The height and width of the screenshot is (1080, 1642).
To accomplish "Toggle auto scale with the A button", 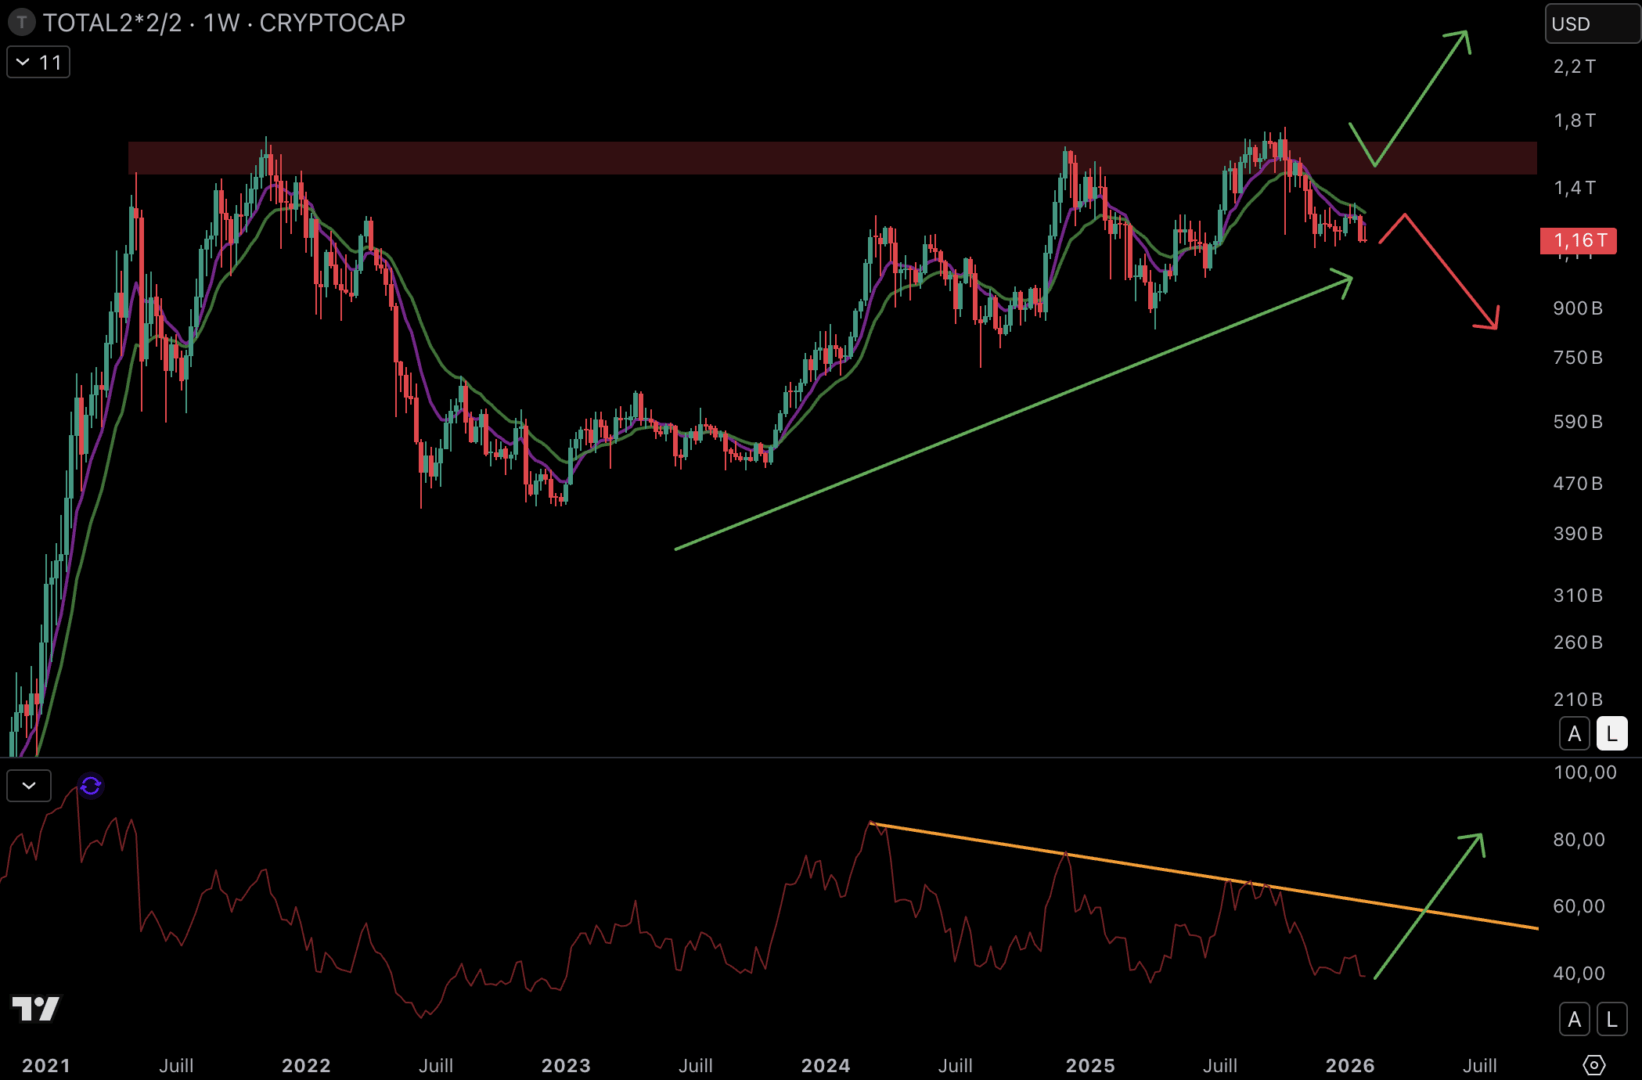I will click(x=1574, y=733).
